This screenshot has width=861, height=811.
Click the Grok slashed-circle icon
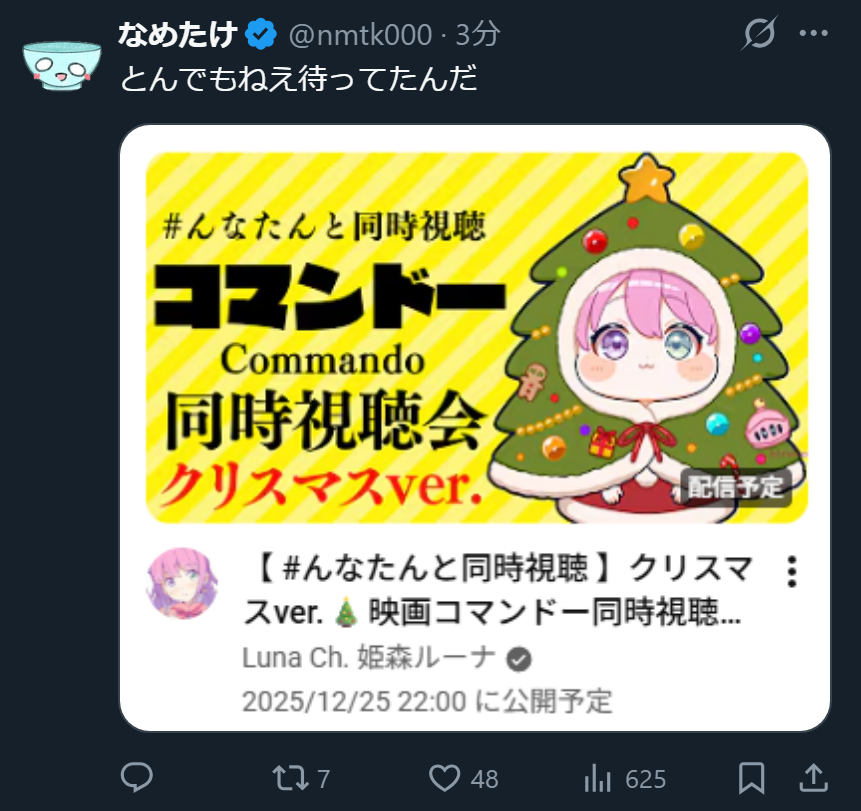tap(759, 33)
